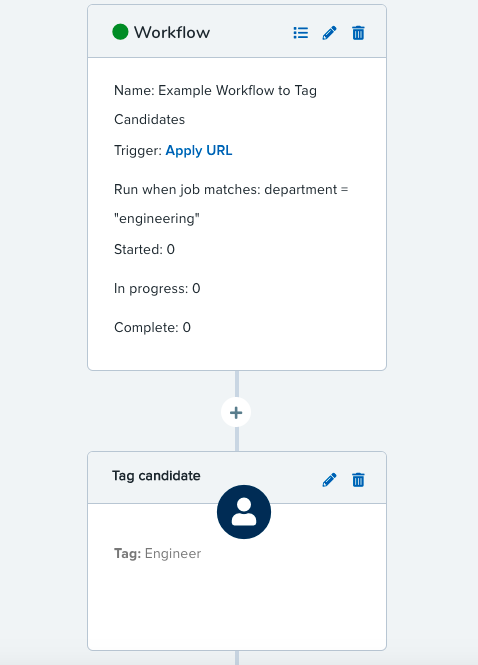The width and height of the screenshot is (478, 665).
Task: Edit the Tag candidate step
Action: [x=330, y=480]
